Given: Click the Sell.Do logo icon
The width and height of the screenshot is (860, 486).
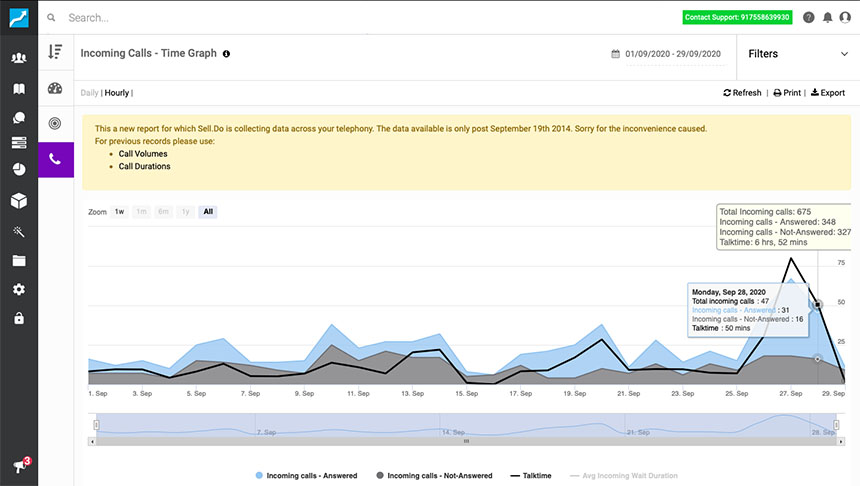Looking at the screenshot, I should [x=19, y=18].
